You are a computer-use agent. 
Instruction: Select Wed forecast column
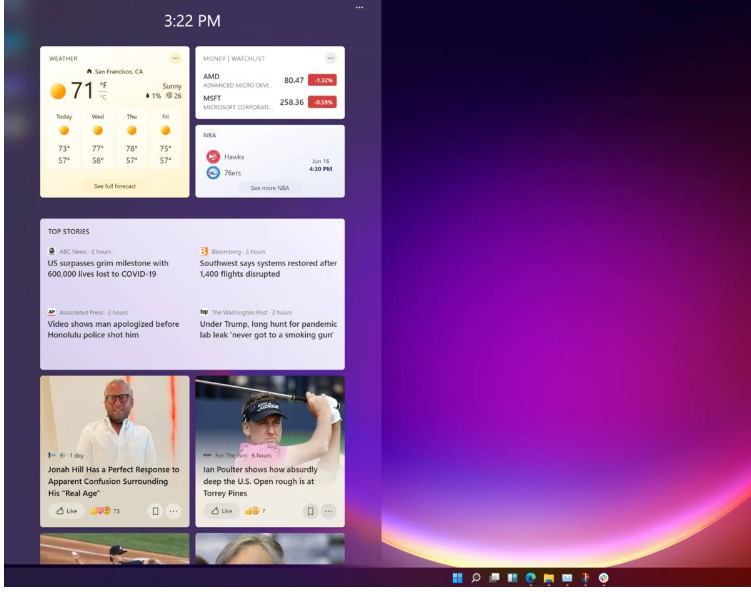[98, 139]
